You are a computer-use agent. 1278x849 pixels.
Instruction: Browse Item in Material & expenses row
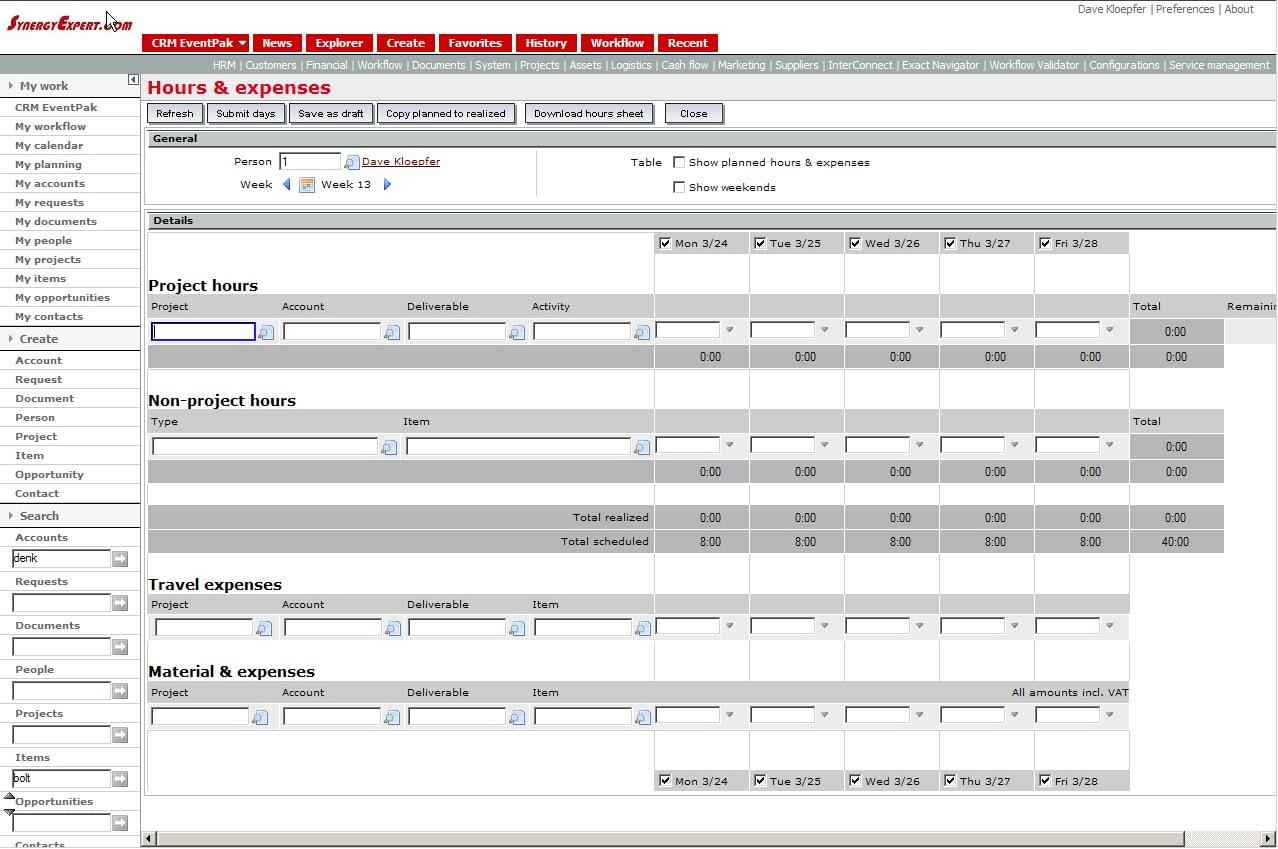643,717
